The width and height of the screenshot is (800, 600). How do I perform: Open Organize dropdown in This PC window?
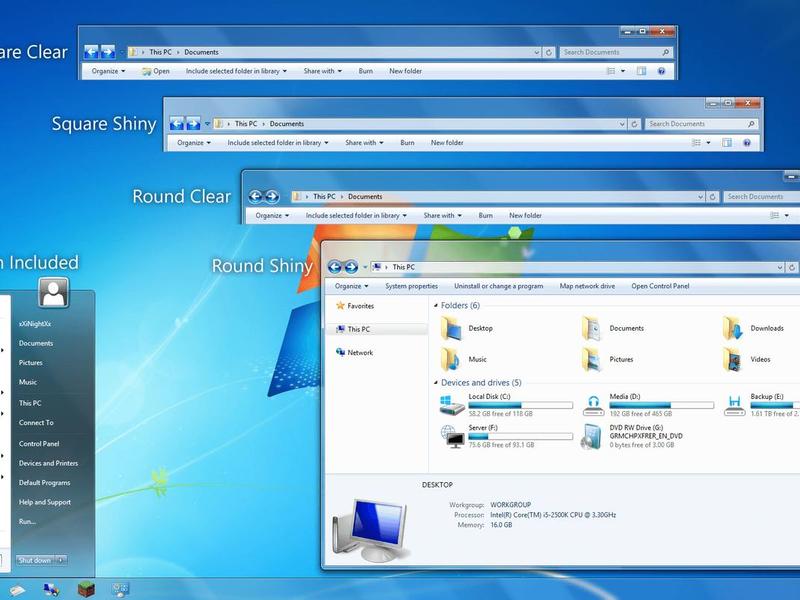pyautogui.click(x=352, y=286)
